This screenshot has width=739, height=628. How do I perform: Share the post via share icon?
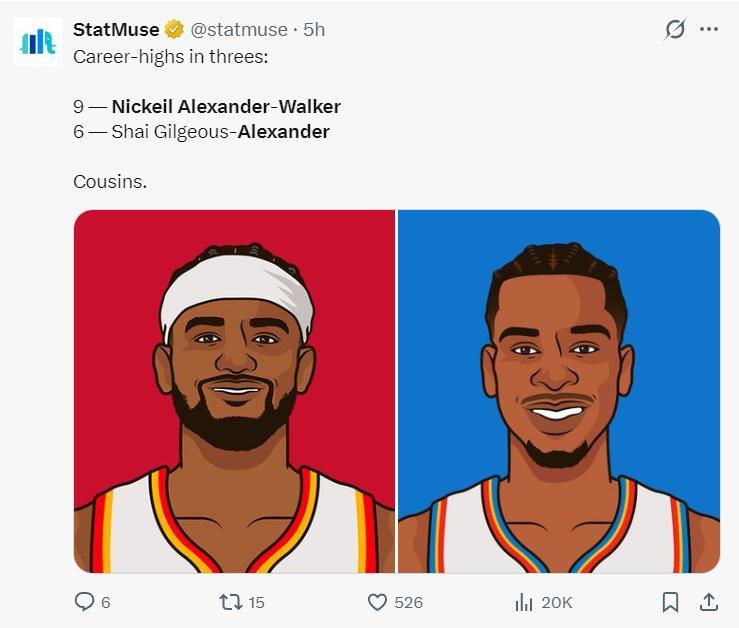(x=708, y=602)
